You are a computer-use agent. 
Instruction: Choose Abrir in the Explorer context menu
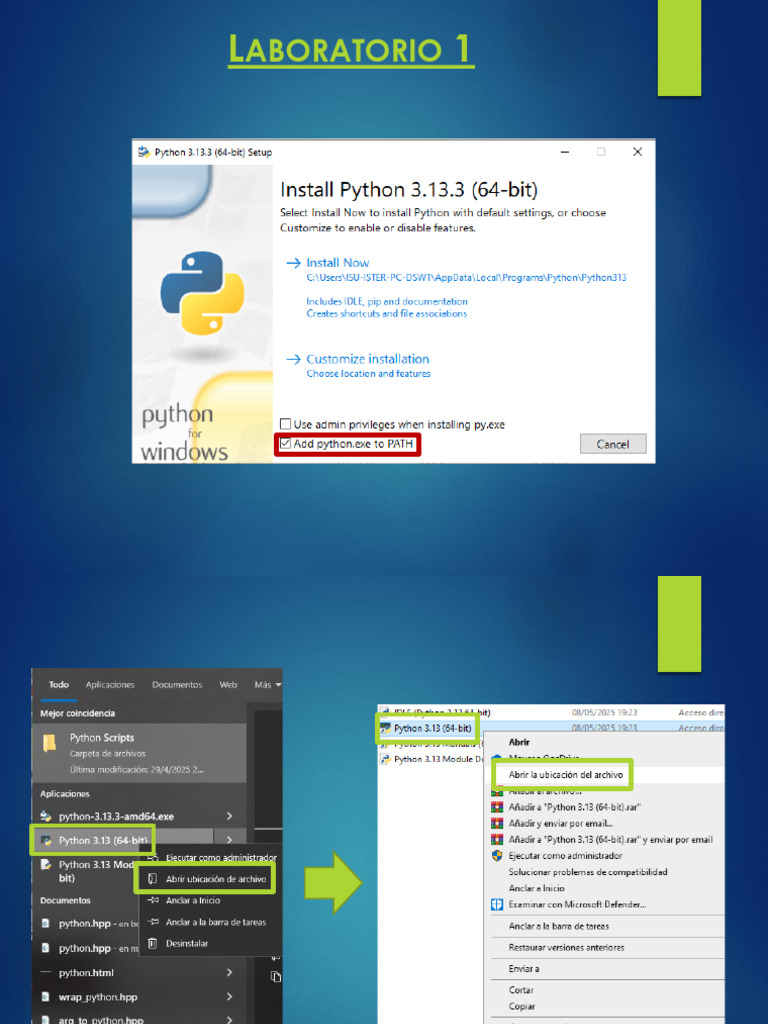tap(519, 743)
